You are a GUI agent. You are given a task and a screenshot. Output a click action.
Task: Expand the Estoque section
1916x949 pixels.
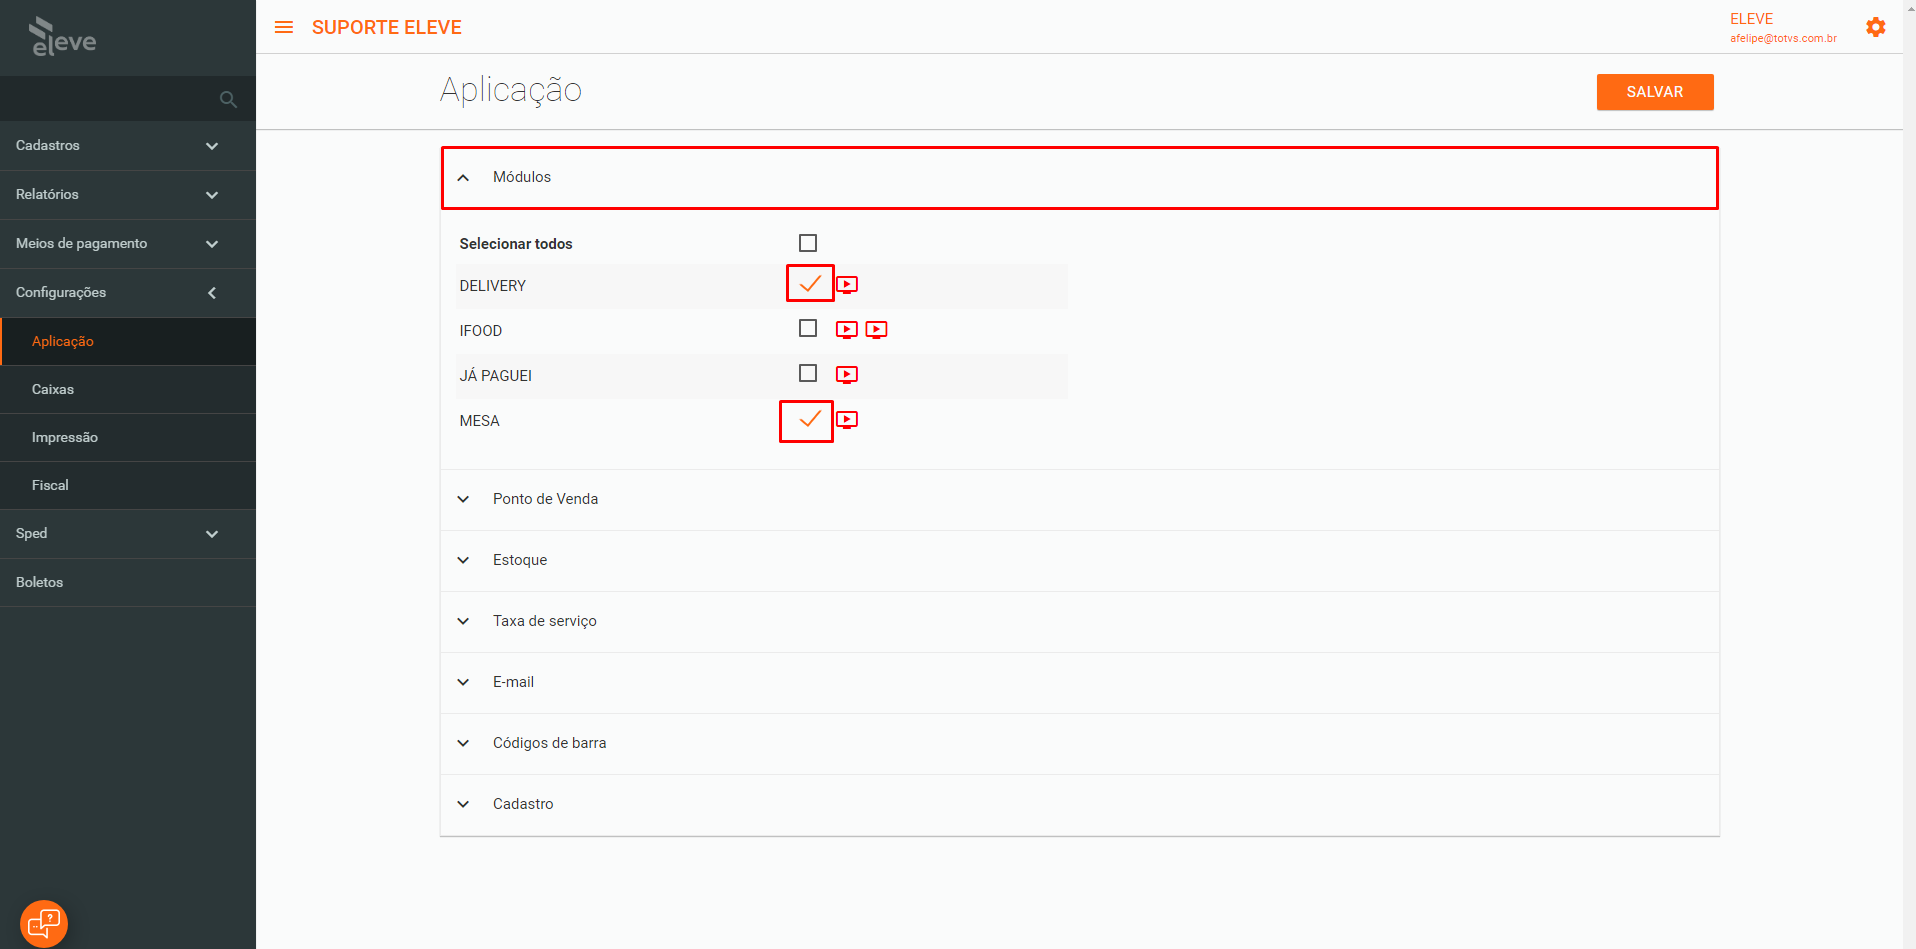(1080, 560)
